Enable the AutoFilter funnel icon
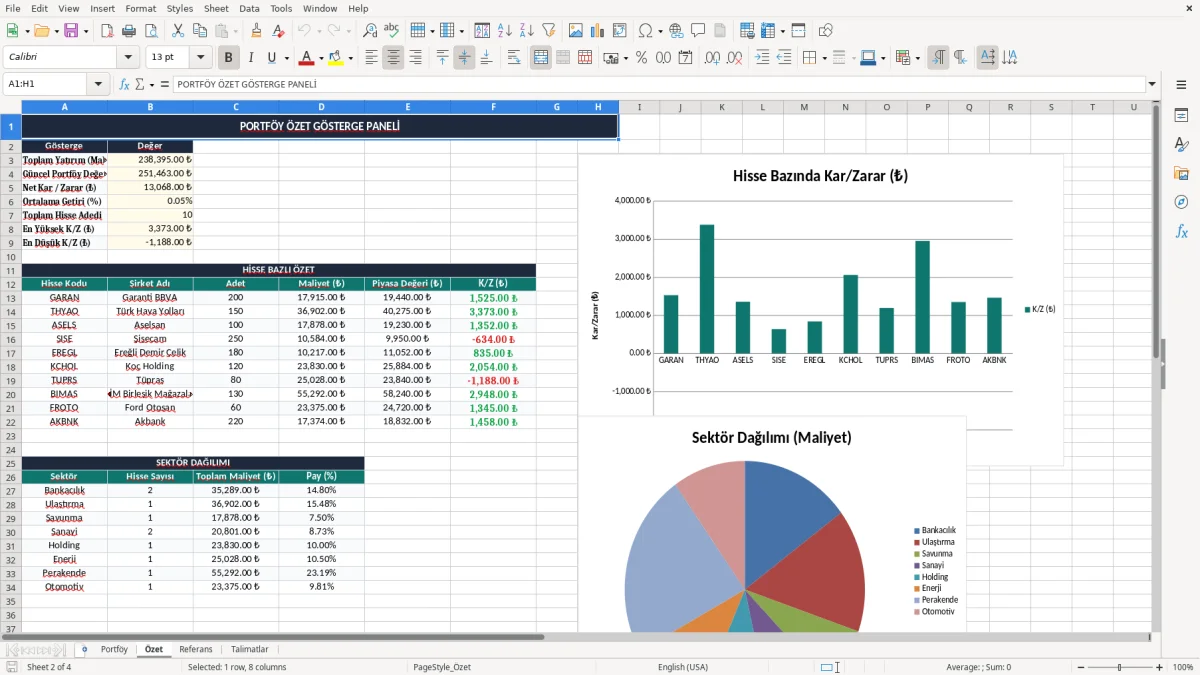 [548, 31]
